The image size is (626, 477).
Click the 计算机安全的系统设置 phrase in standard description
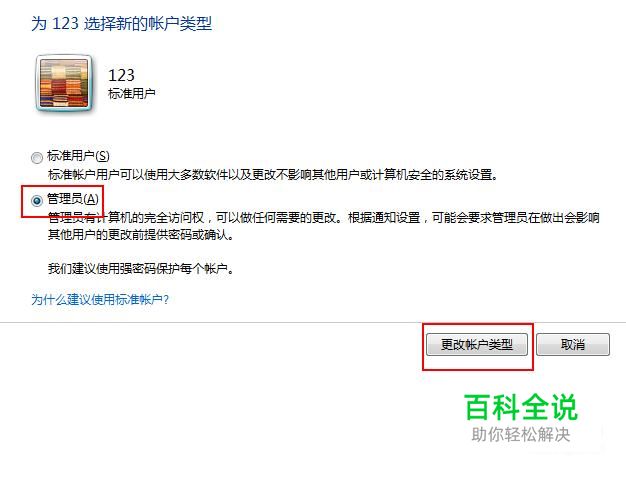point(432,175)
